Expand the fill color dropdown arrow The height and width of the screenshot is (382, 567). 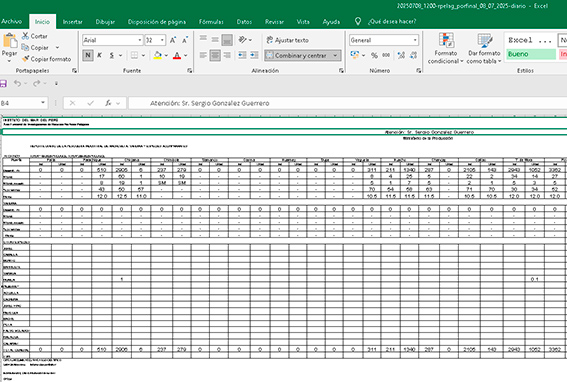click(x=166, y=55)
